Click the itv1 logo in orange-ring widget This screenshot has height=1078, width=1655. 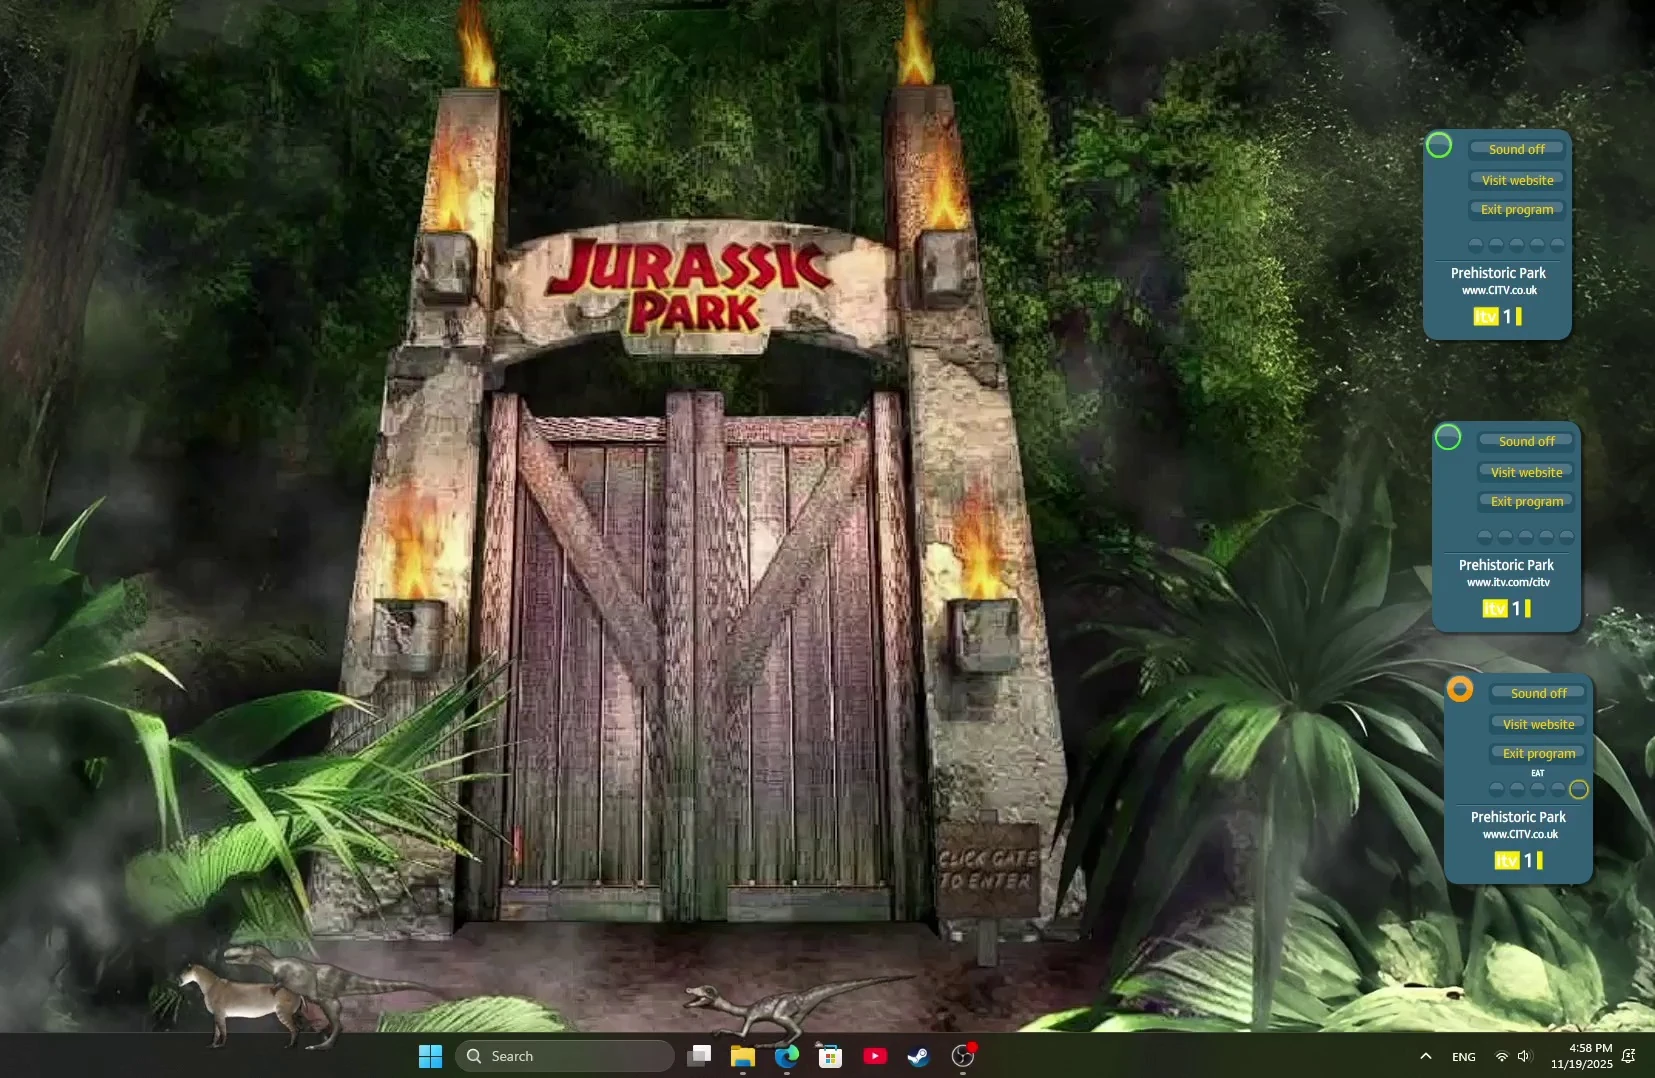pyautogui.click(x=1518, y=860)
